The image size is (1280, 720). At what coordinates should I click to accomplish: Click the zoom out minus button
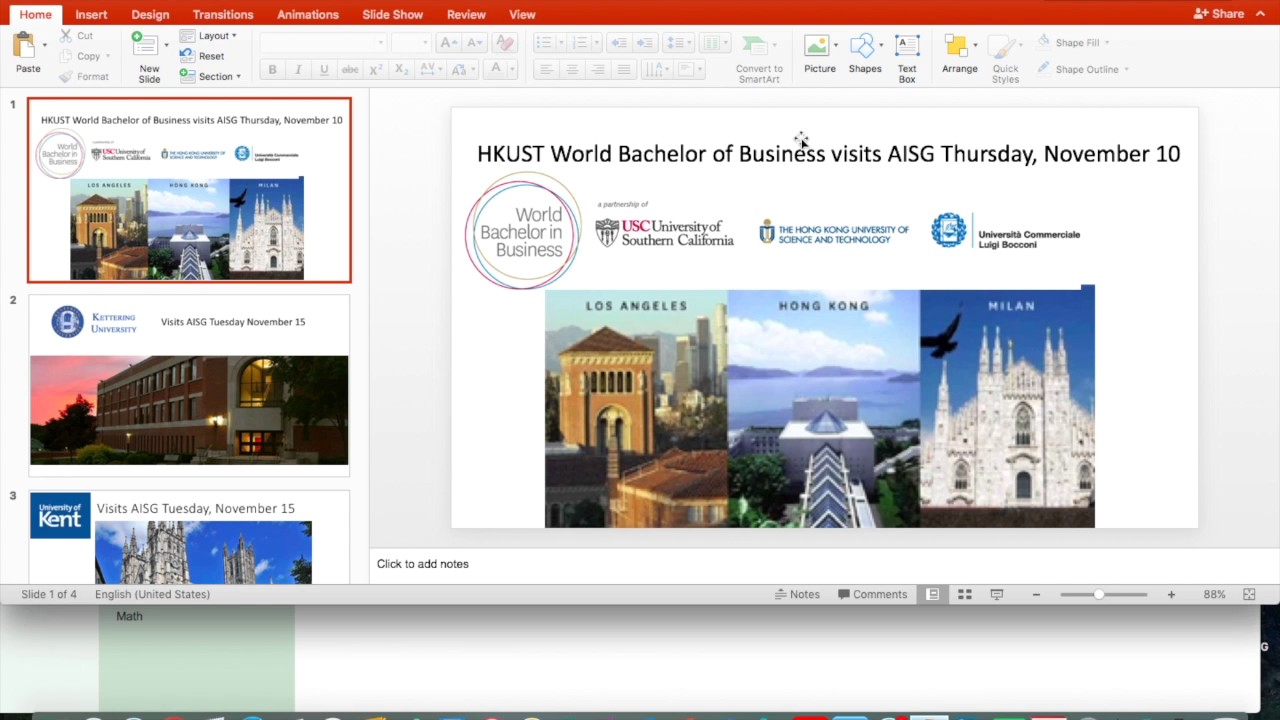(1036, 594)
